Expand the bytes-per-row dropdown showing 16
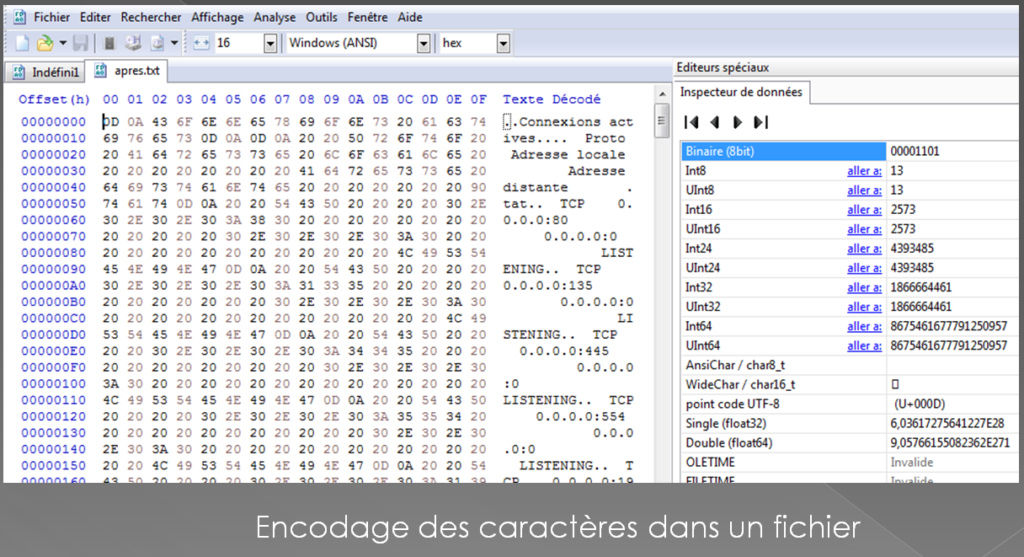This screenshot has width=1024, height=557. coord(270,43)
